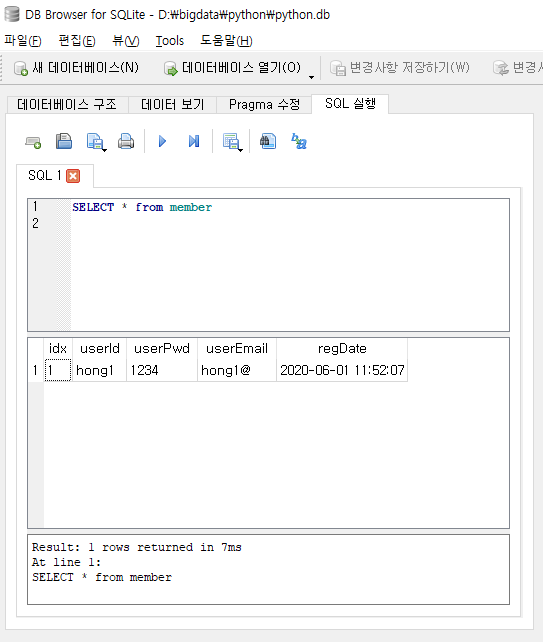This screenshot has height=642, width=543.
Task: Open the 뷰(V) menu
Action: coord(126,41)
